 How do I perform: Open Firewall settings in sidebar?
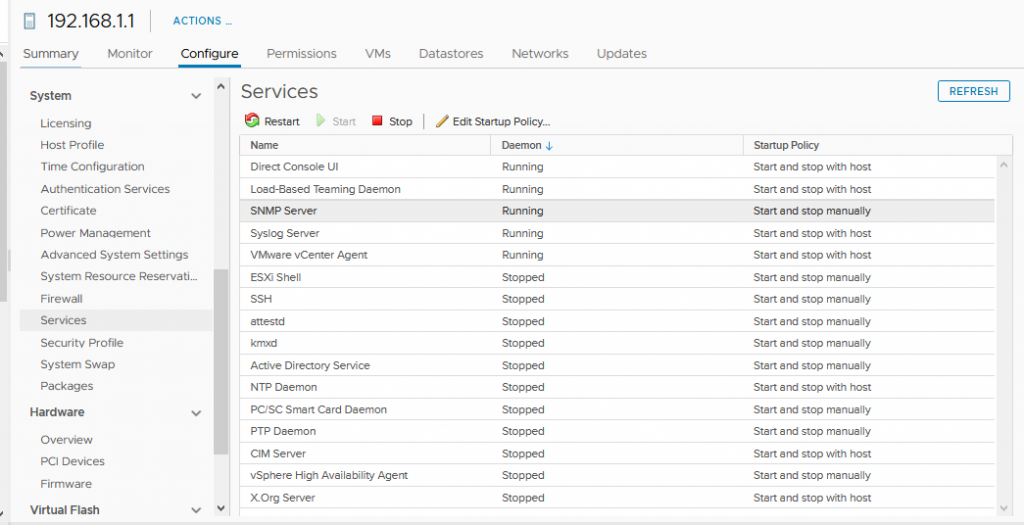point(61,299)
